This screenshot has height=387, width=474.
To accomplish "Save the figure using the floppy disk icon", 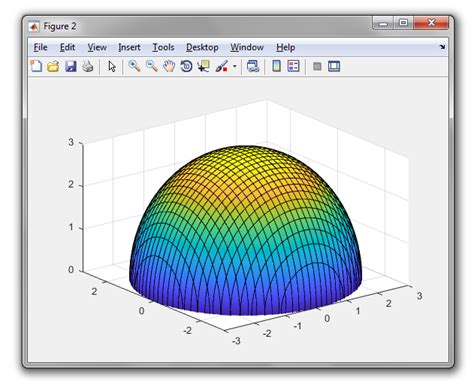I will click(71, 66).
